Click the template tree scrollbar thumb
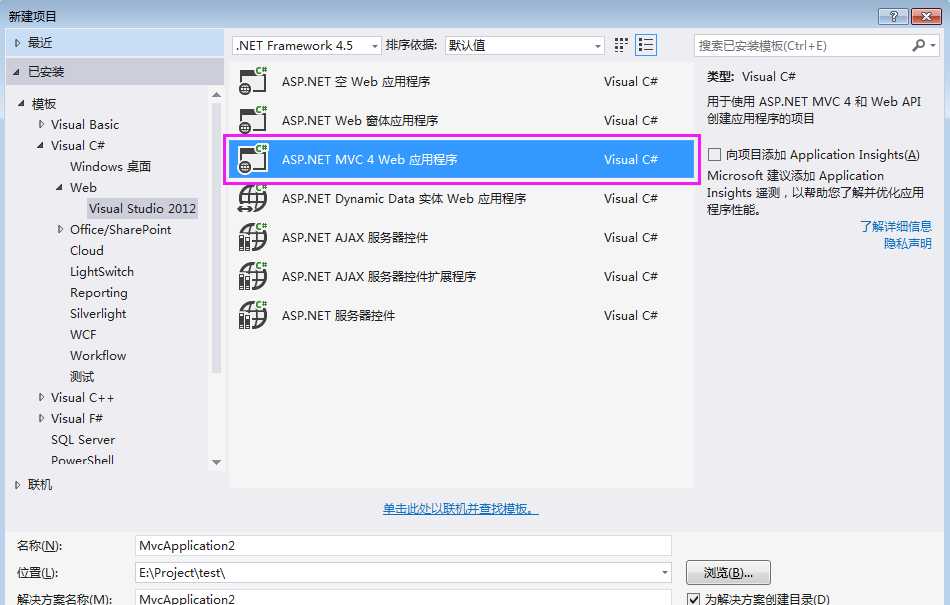This screenshot has width=950, height=605. click(x=216, y=237)
